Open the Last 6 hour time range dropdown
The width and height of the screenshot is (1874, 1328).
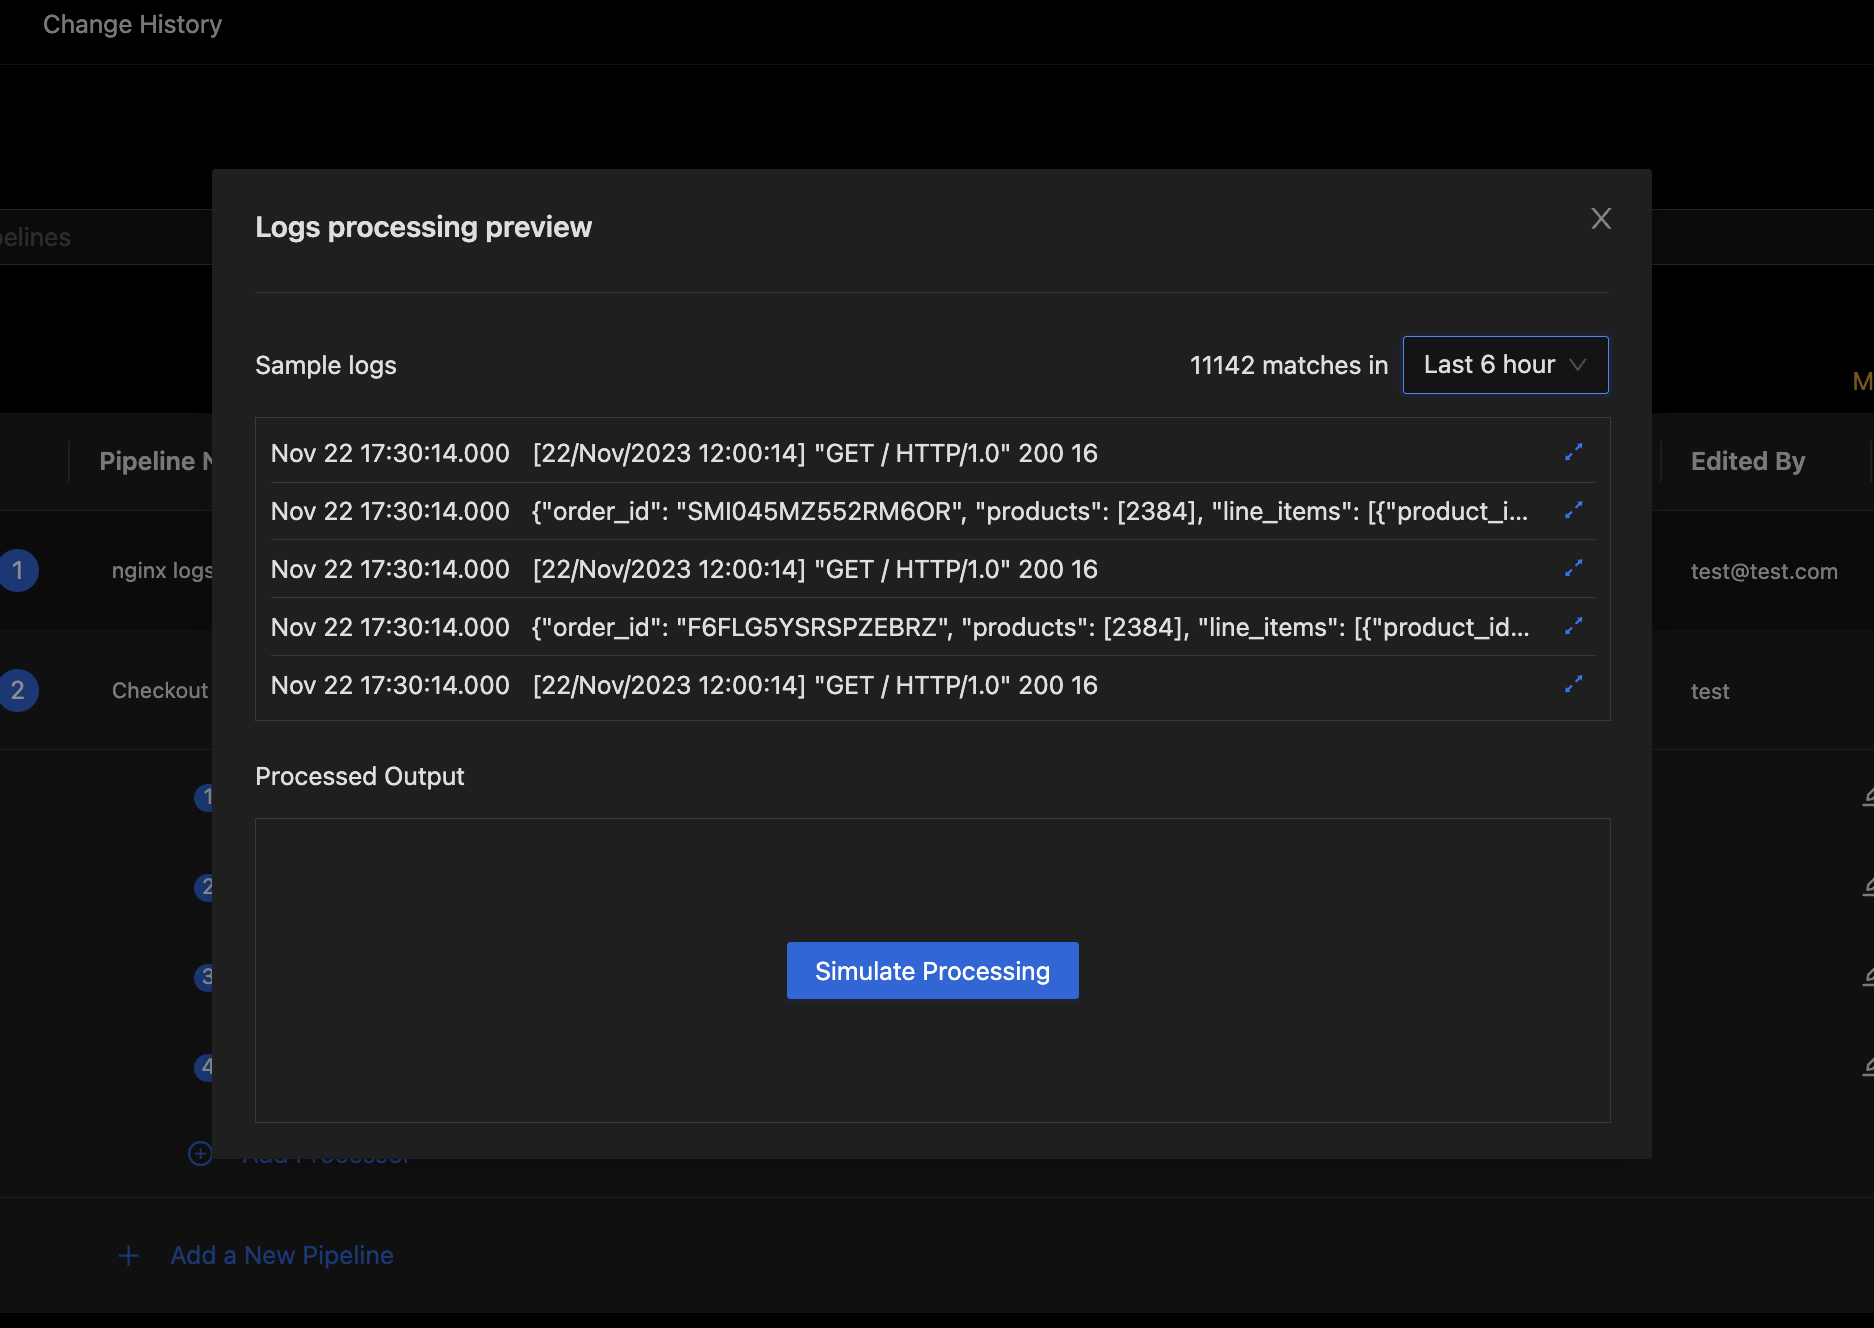click(1505, 365)
